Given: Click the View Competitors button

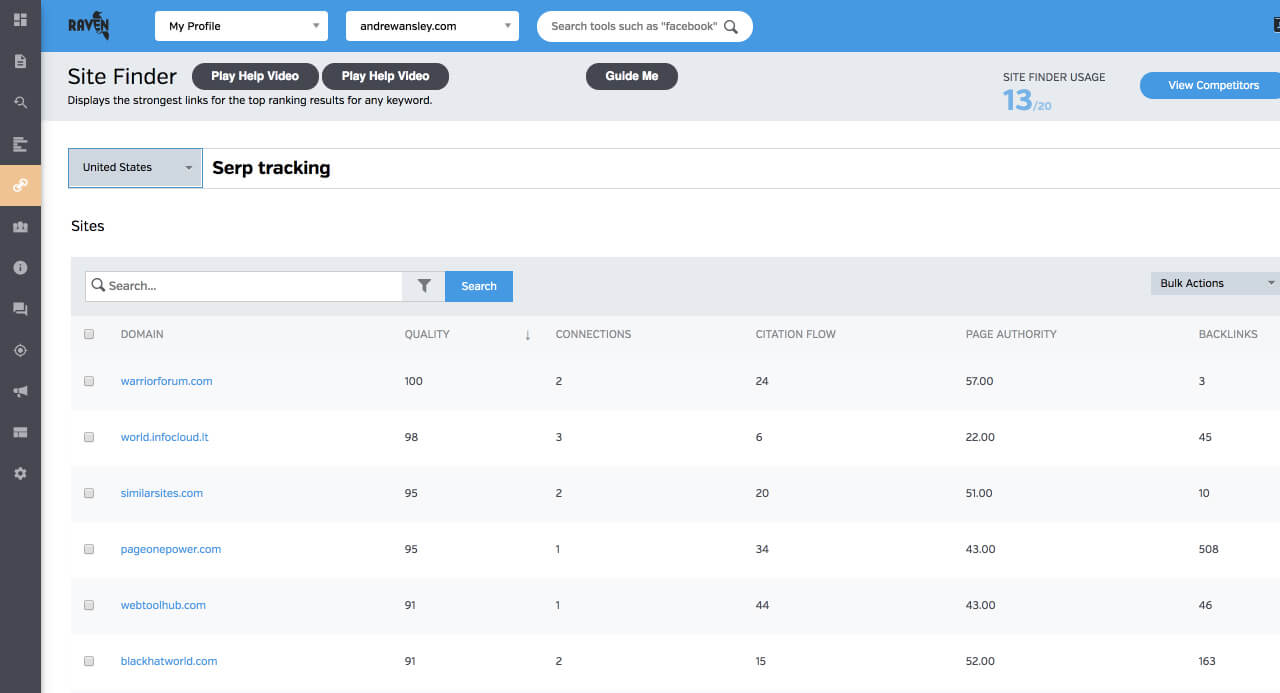Looking at the screenshot, I should (1213, 85).
